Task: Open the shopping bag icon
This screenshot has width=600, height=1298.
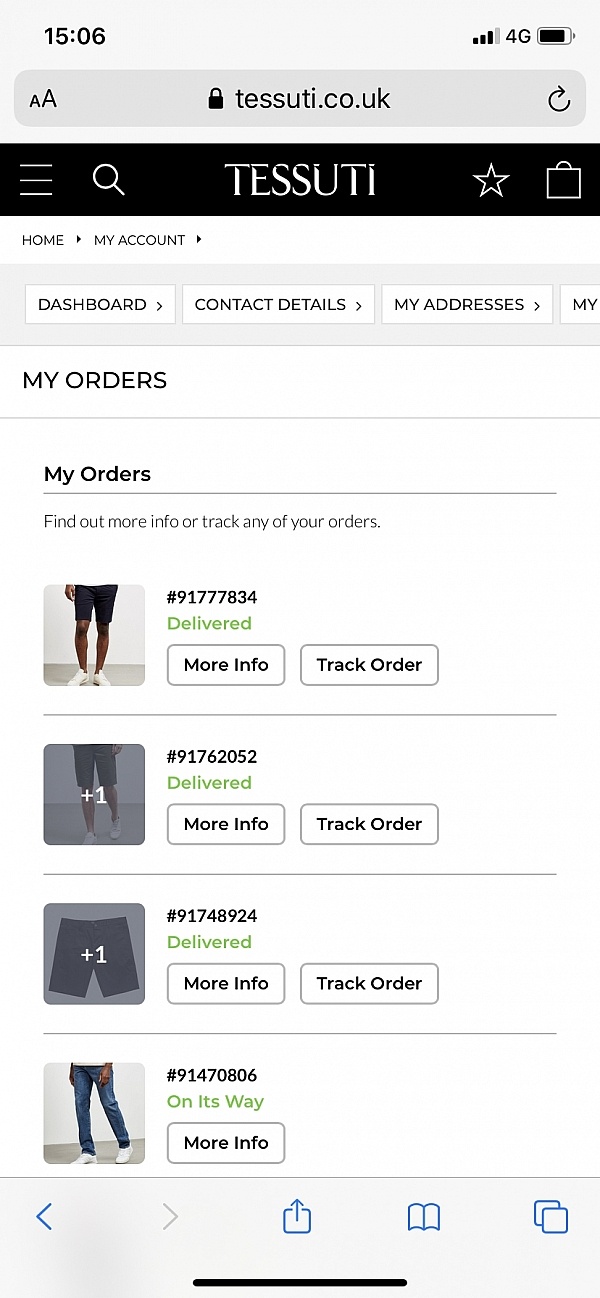Action: click(563, 180)
